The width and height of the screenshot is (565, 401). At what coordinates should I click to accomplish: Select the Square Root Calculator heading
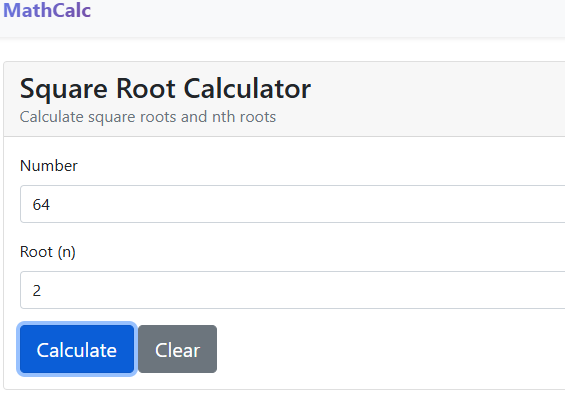(x=165, y=89)
